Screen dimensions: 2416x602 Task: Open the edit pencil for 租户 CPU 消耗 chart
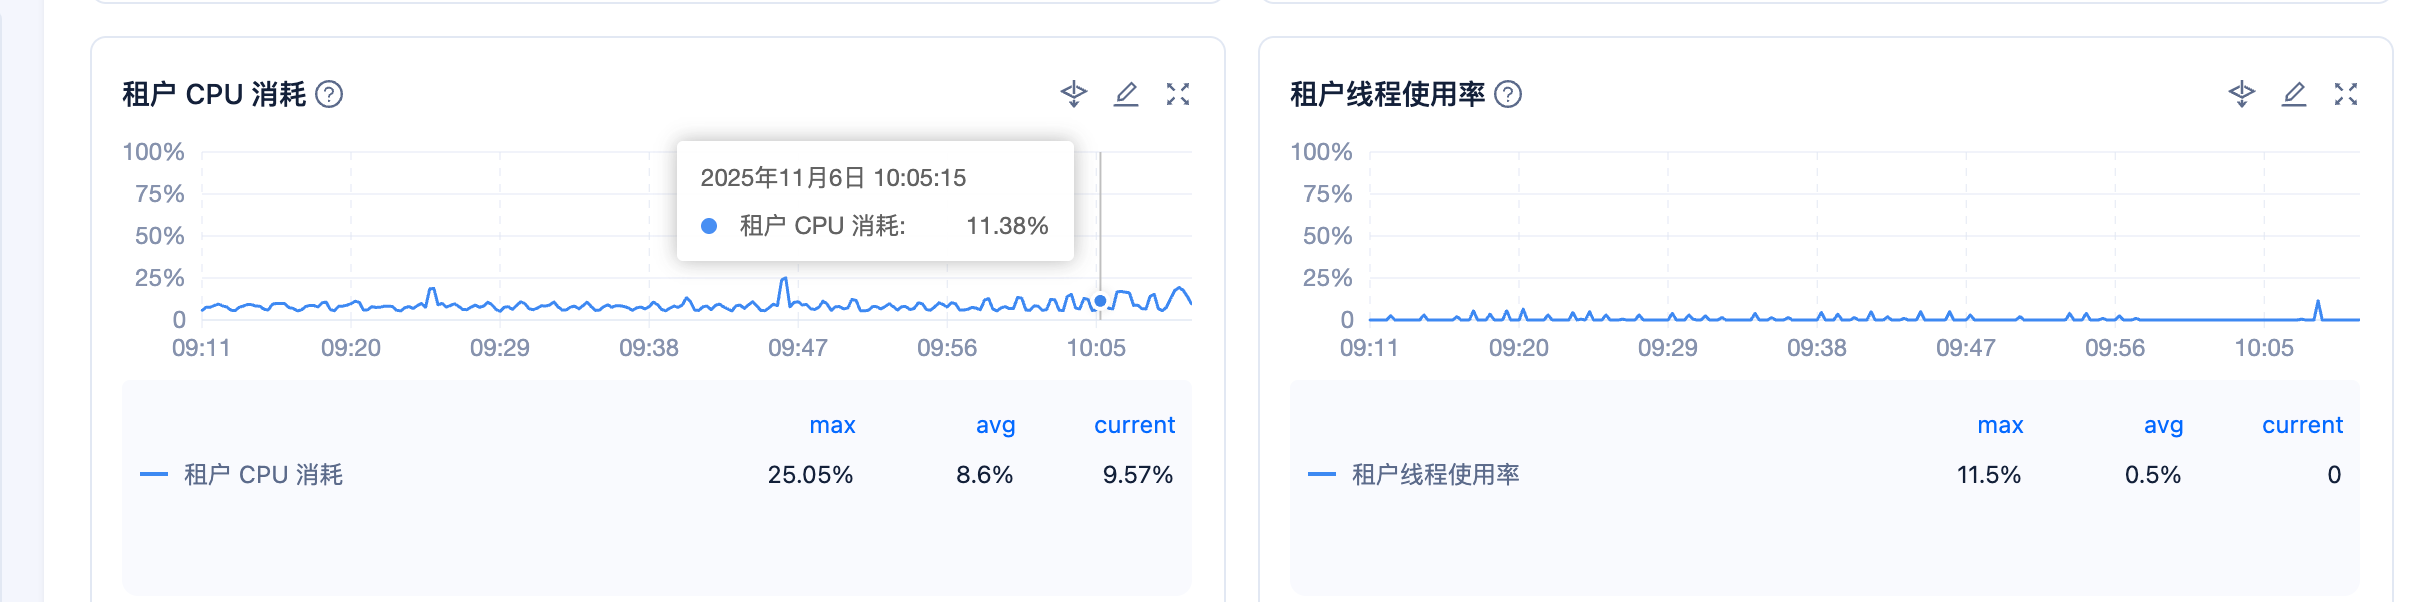[1126, 94]
